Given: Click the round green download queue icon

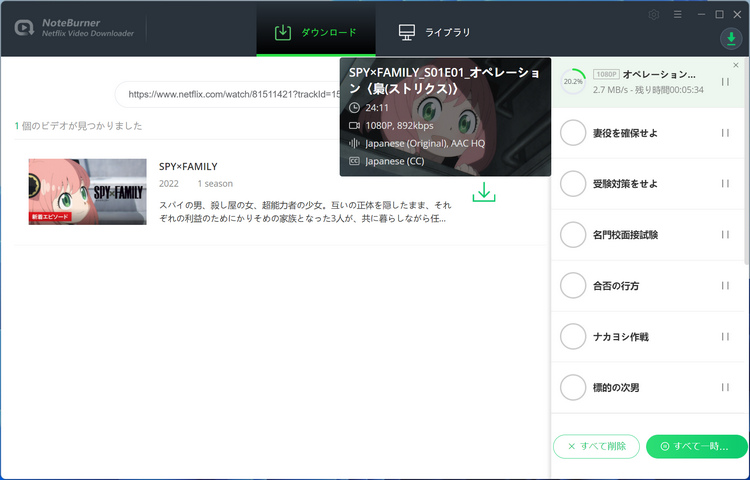Looking at the screenshot, I should tap(731, 38).
